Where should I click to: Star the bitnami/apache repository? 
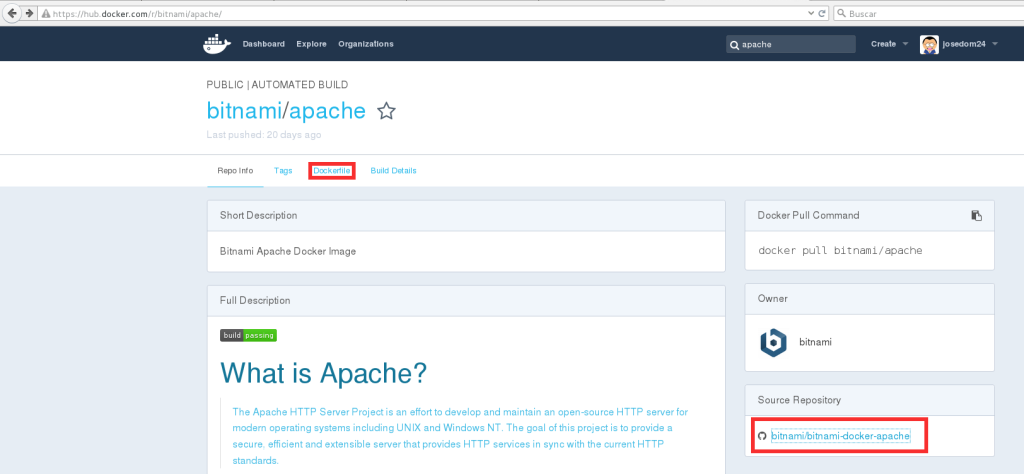[x=387, y=111]
